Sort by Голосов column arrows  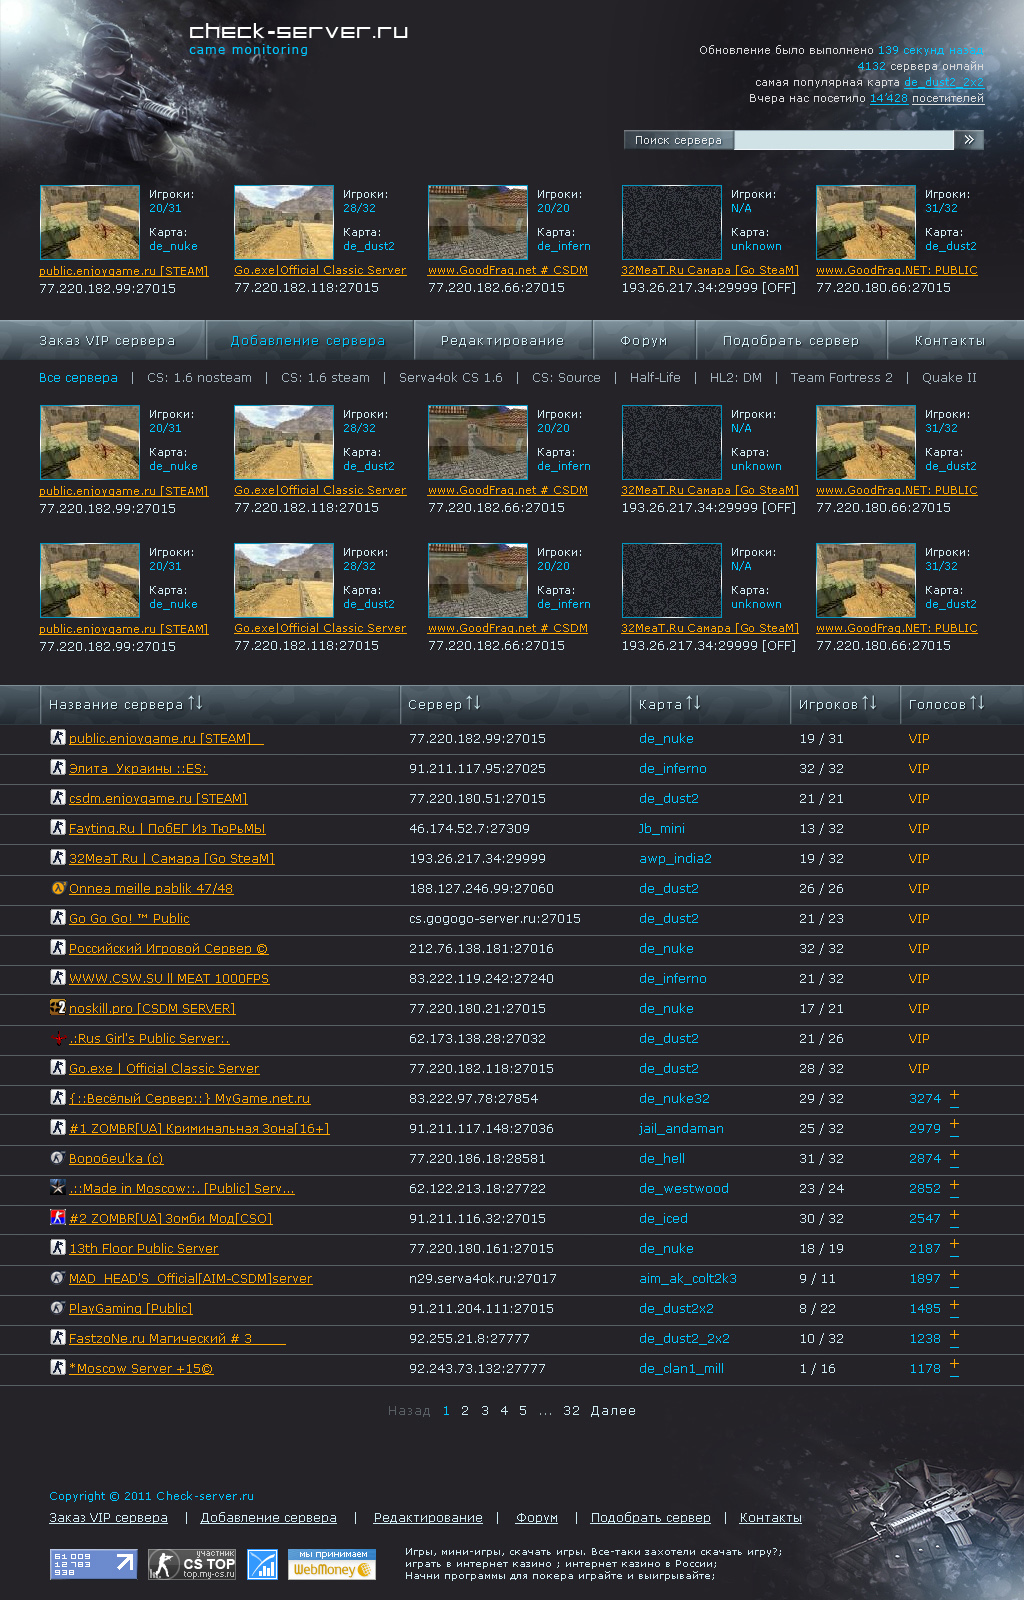click(x=977, y=703)
